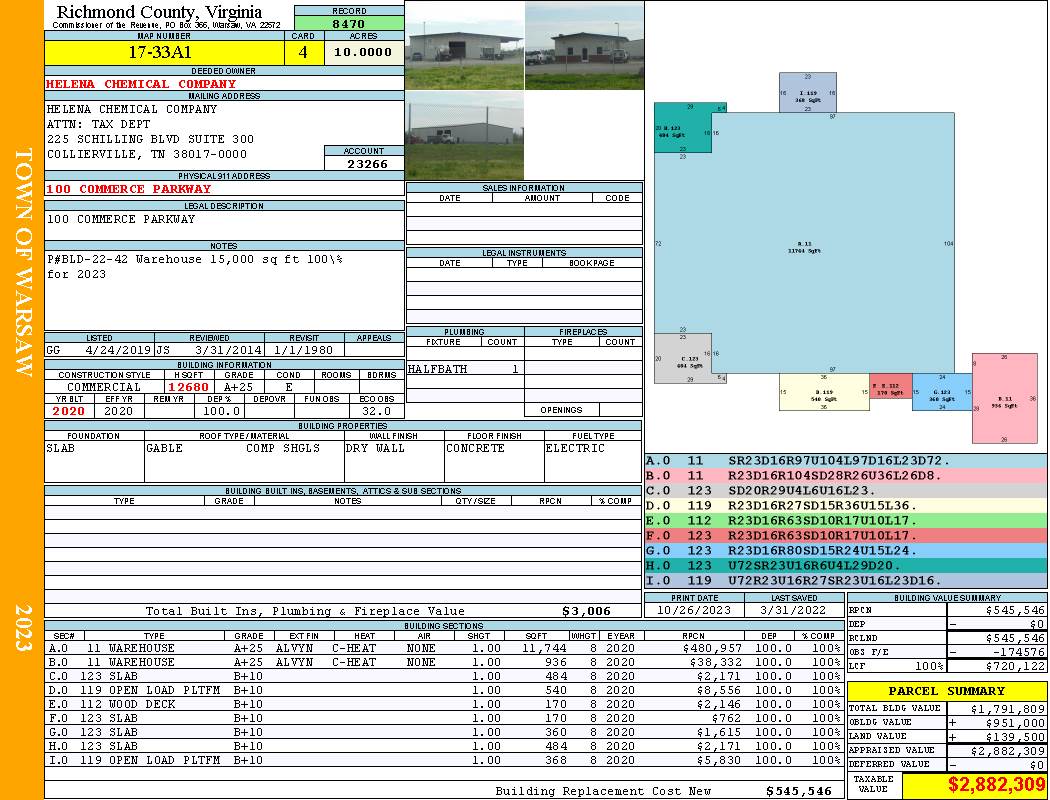Click the land value $139,500
The image size is (1050, 800).
[x=1015, y=736]
